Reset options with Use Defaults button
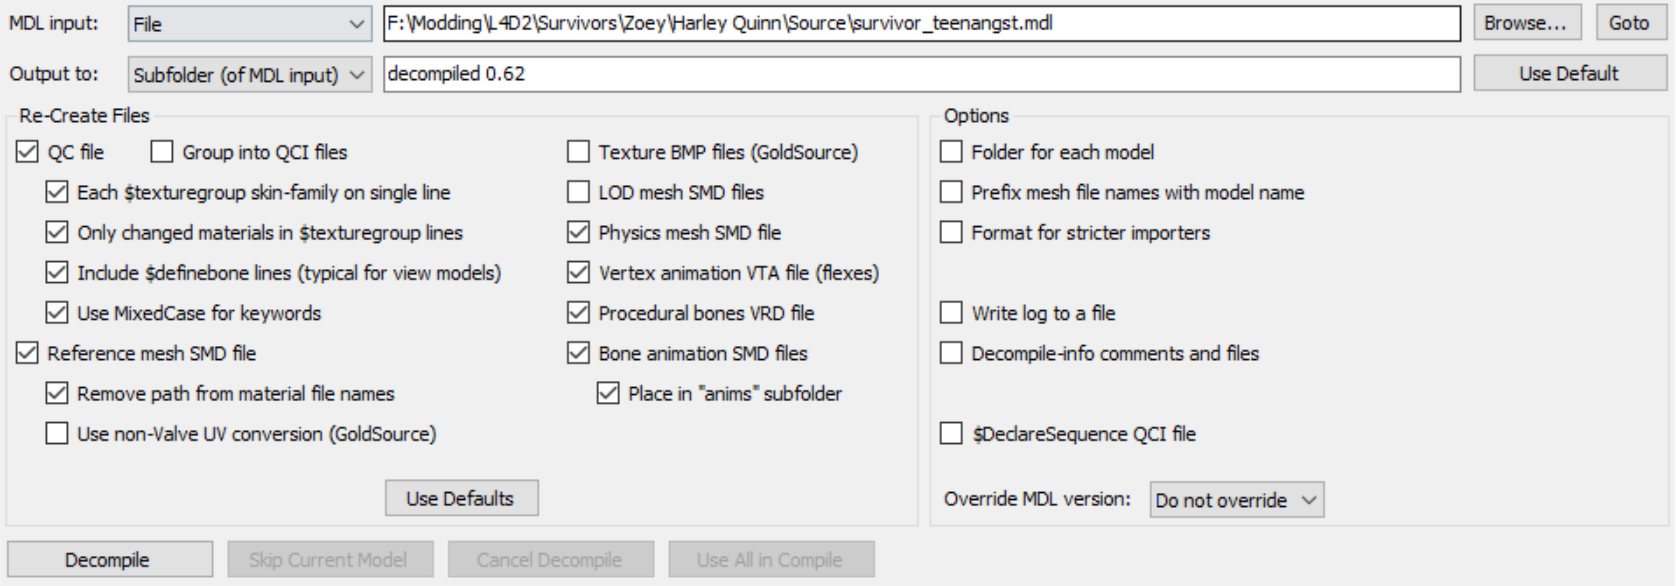Image resolution: width=1676 pixels, height=586 pixels. [x=461, y=498]
